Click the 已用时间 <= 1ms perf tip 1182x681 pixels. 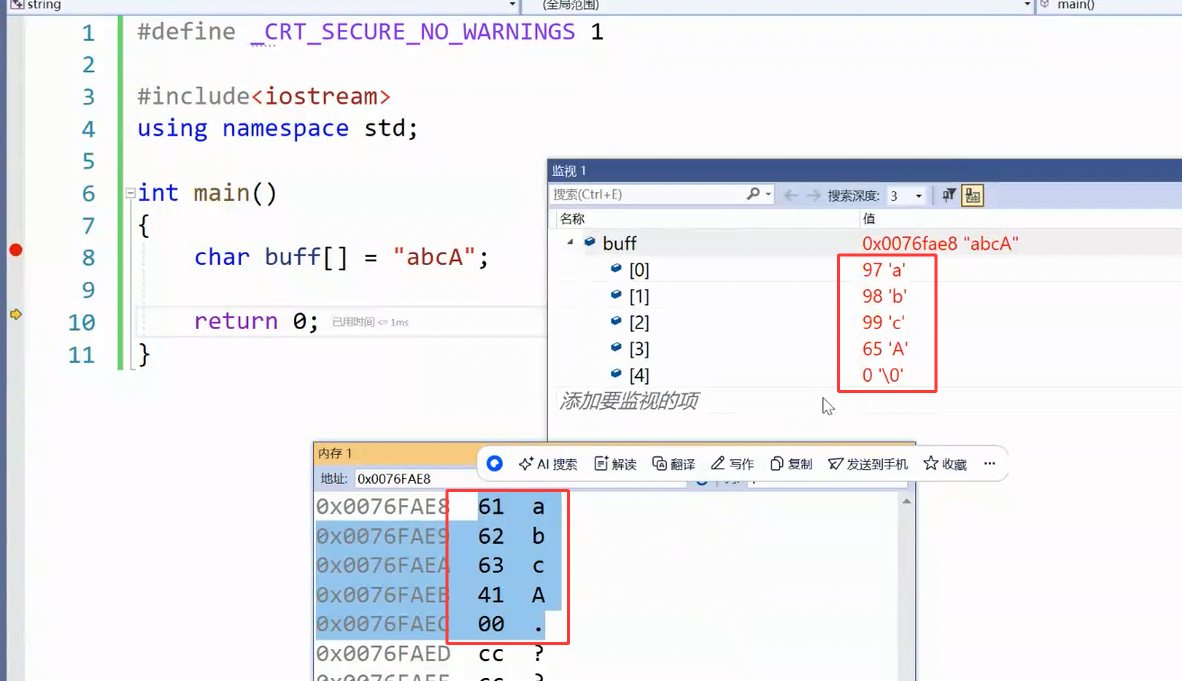coord(370,322)
